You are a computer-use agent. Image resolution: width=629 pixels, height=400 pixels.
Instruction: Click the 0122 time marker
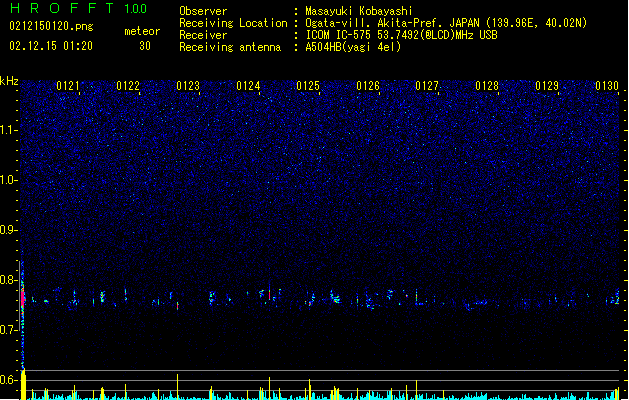(x=128, y=86)
